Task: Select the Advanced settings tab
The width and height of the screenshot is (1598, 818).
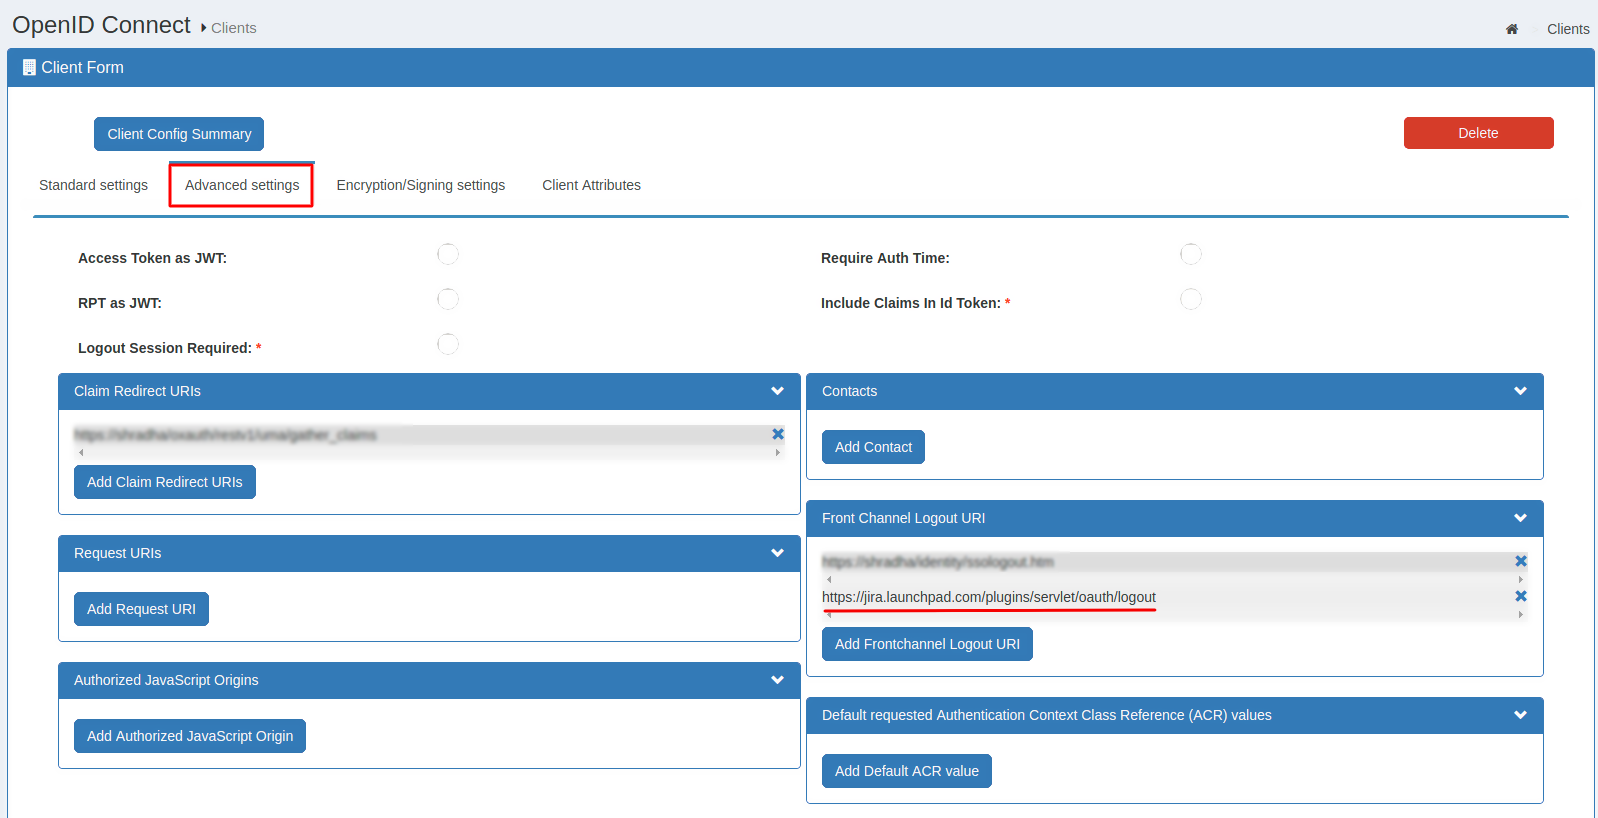Action: pos(242,185)
